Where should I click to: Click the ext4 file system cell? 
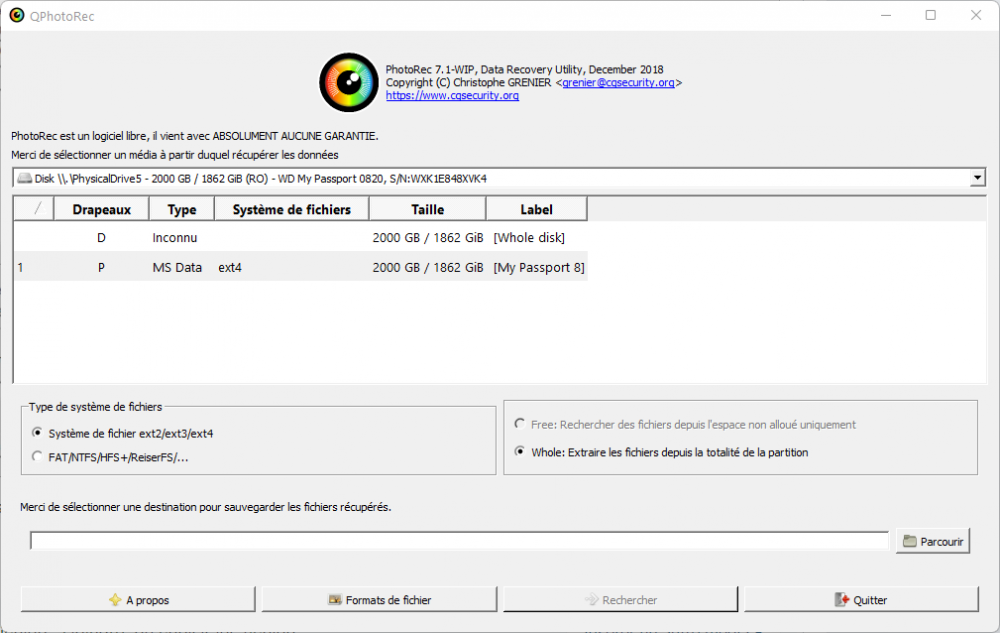pos(230,268)
